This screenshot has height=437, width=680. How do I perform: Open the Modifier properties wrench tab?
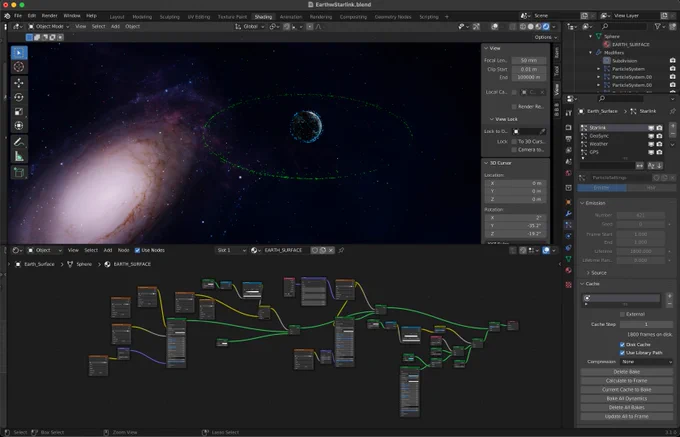(569, 214)
